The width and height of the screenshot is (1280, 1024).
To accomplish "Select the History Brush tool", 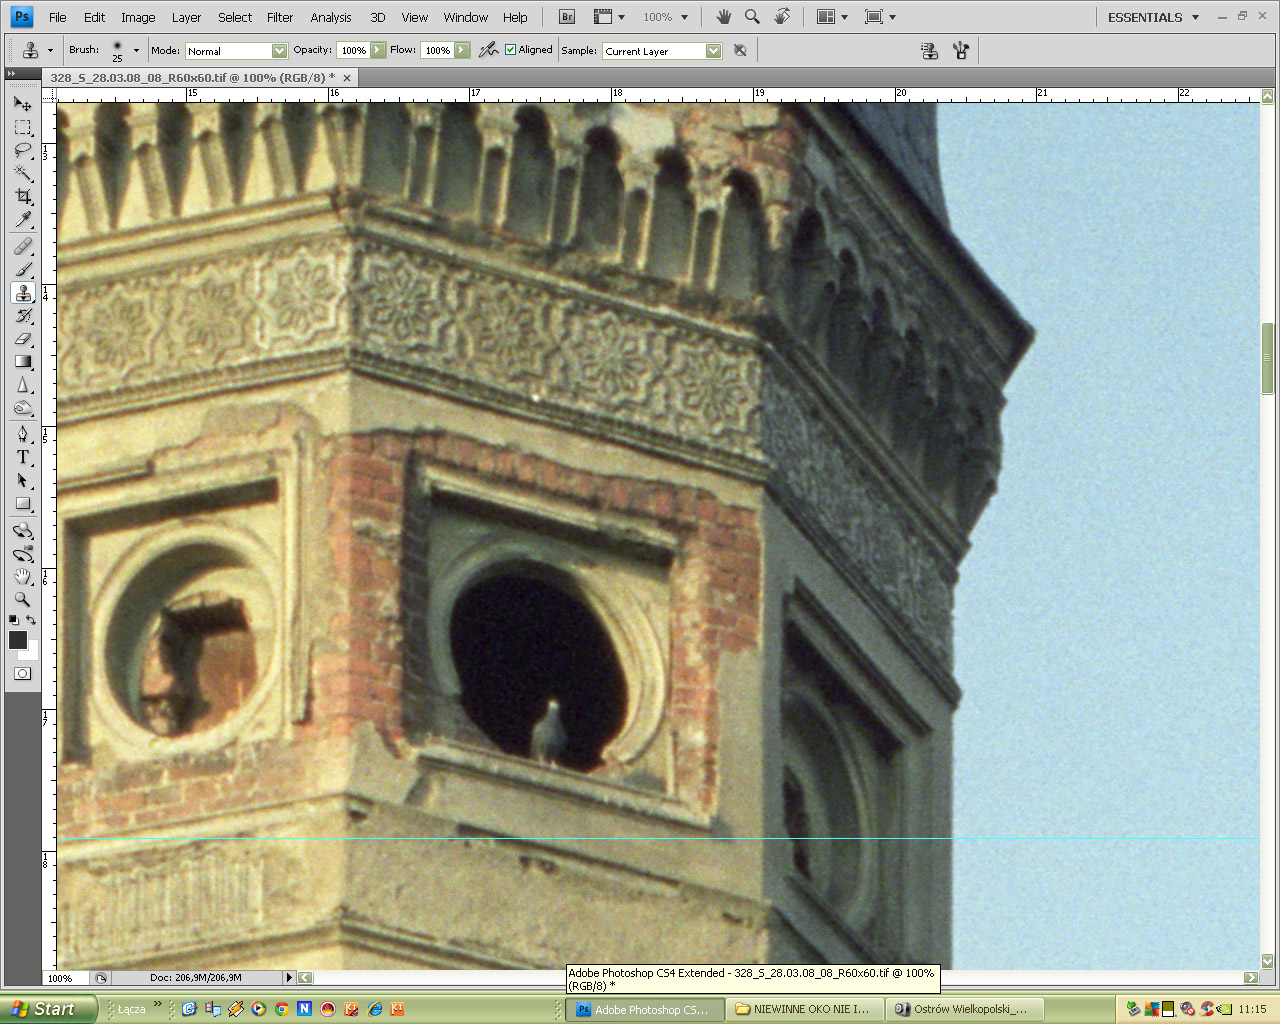I will [x=22, y=315].
